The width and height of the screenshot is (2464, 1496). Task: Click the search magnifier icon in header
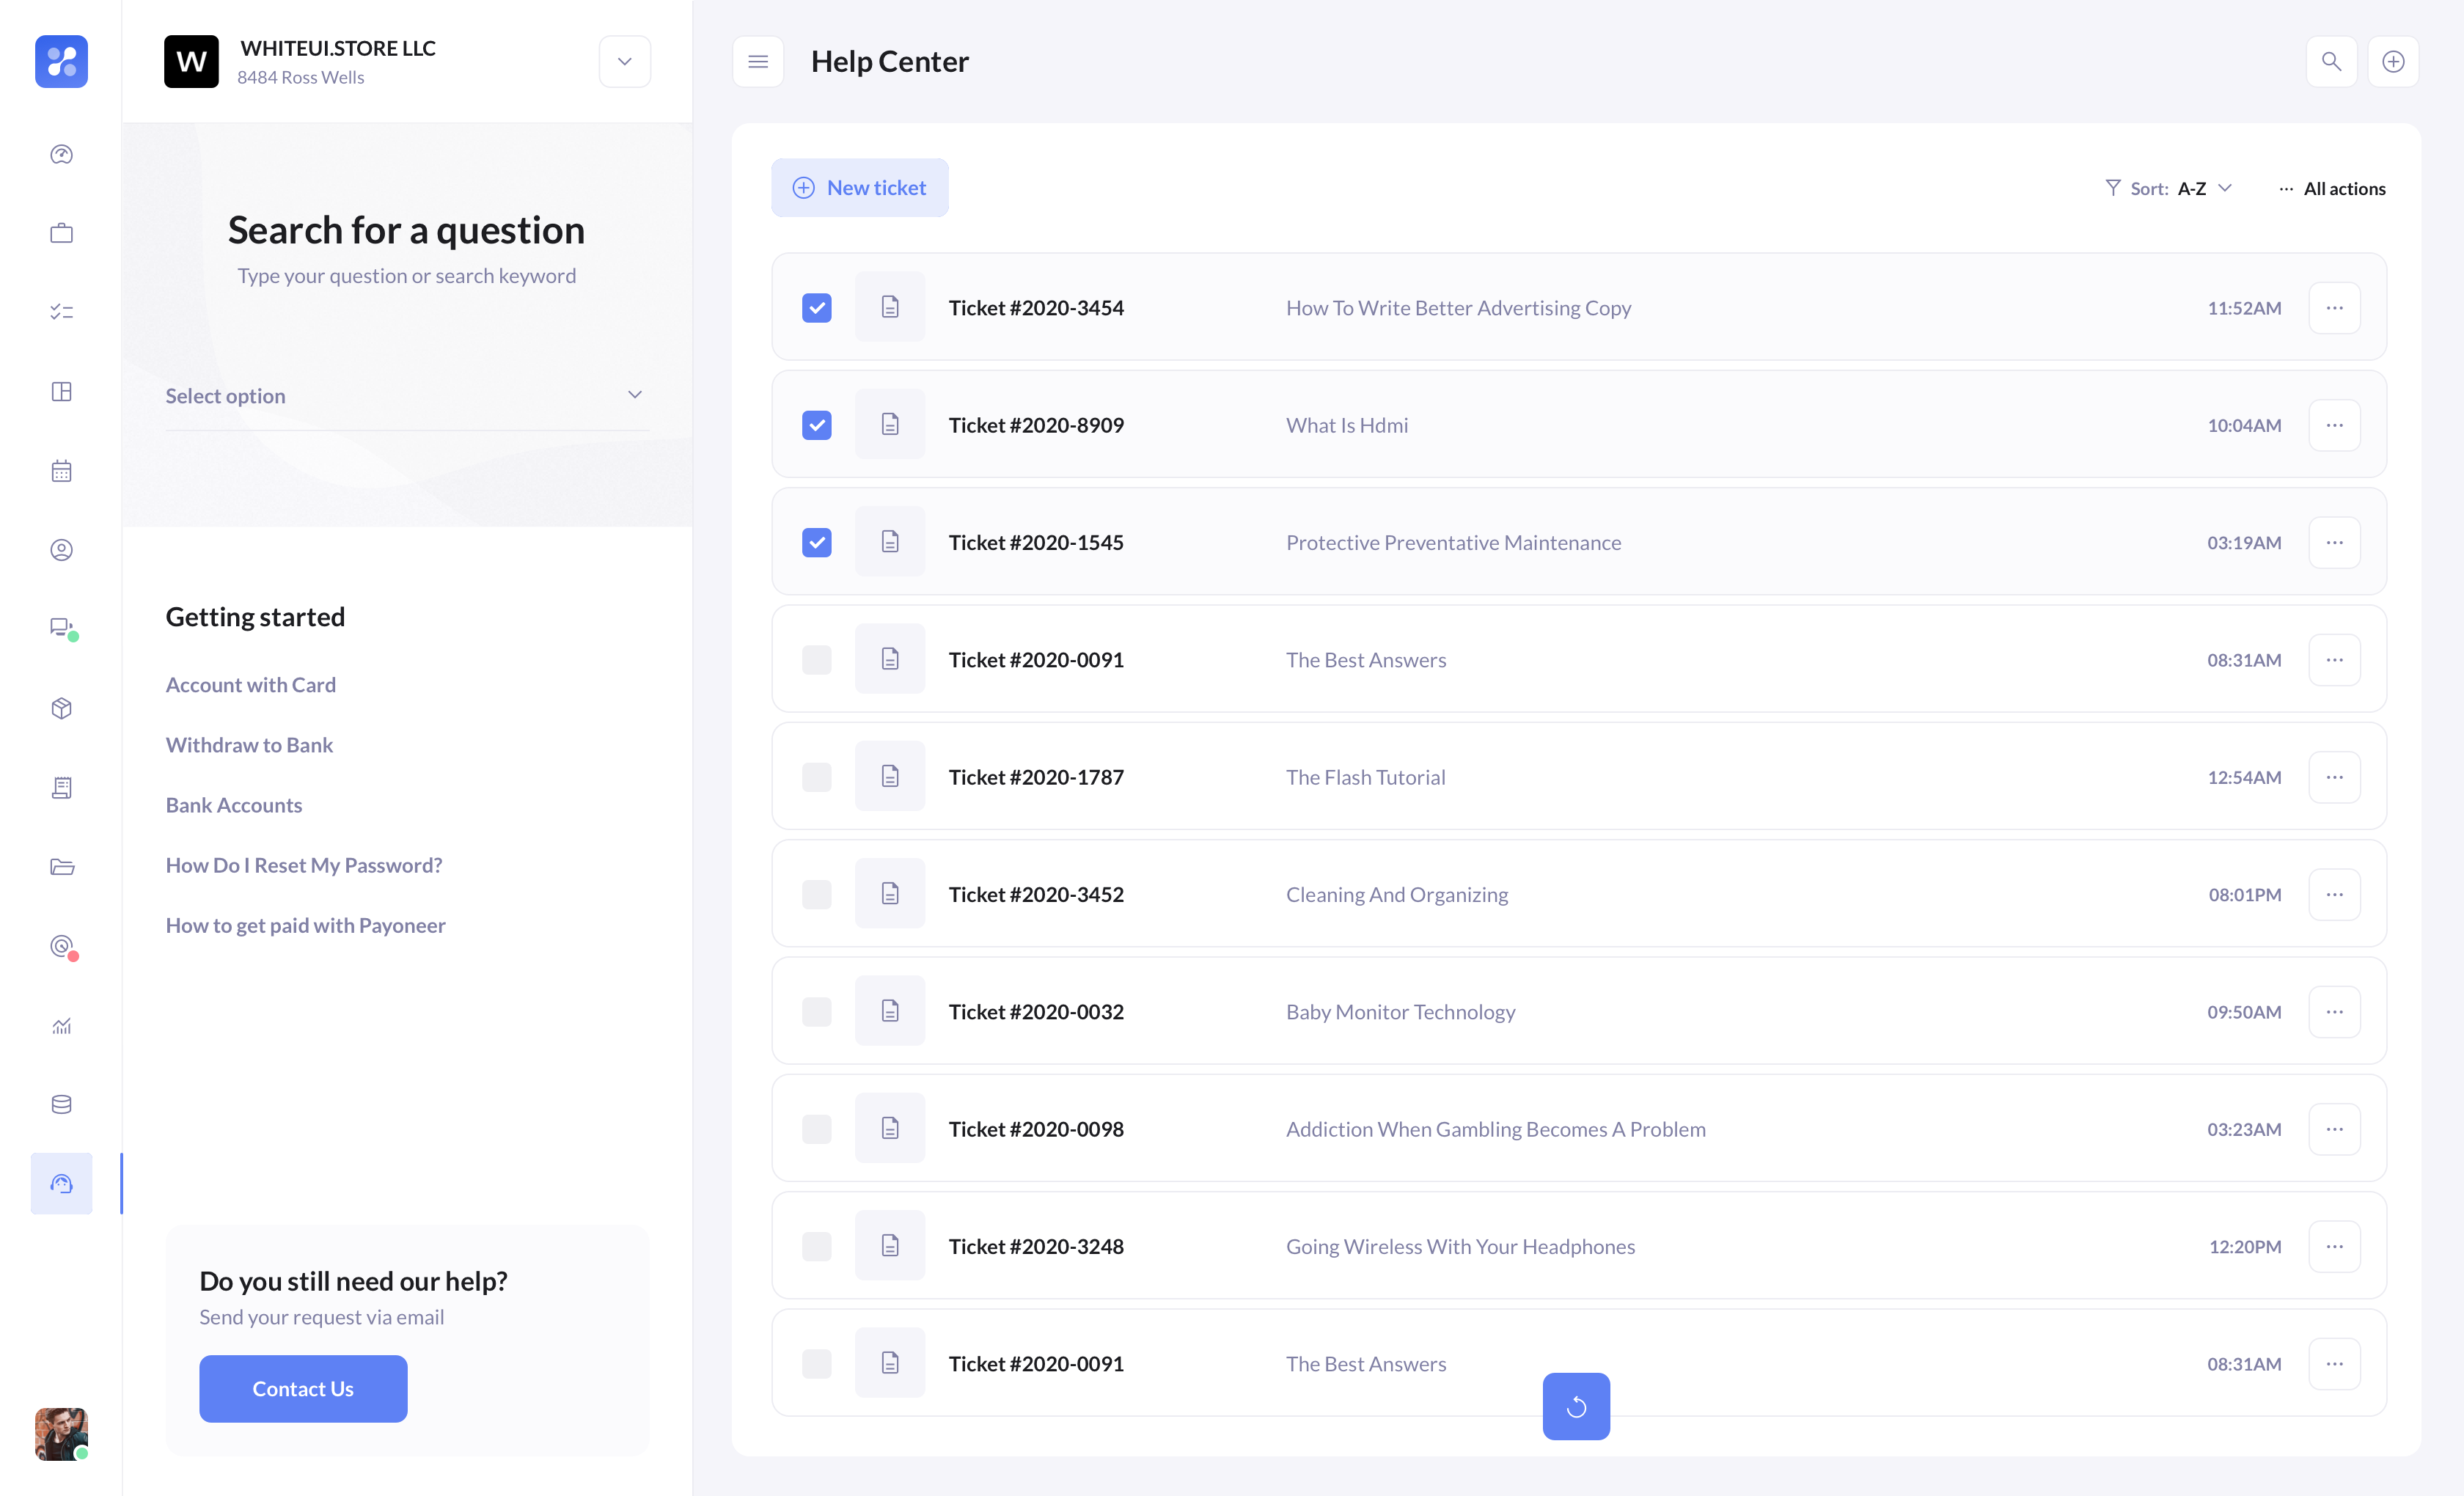tap(2330, 62)
